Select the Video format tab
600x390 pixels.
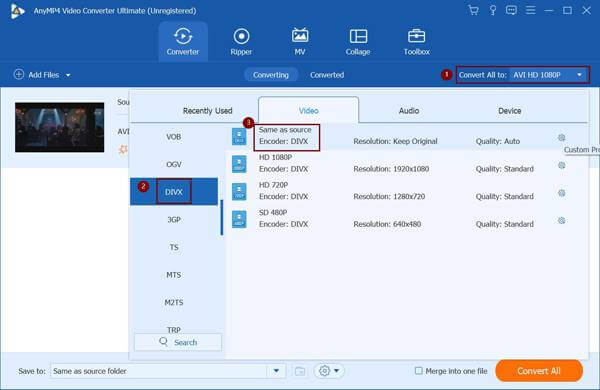coord(308,110)
